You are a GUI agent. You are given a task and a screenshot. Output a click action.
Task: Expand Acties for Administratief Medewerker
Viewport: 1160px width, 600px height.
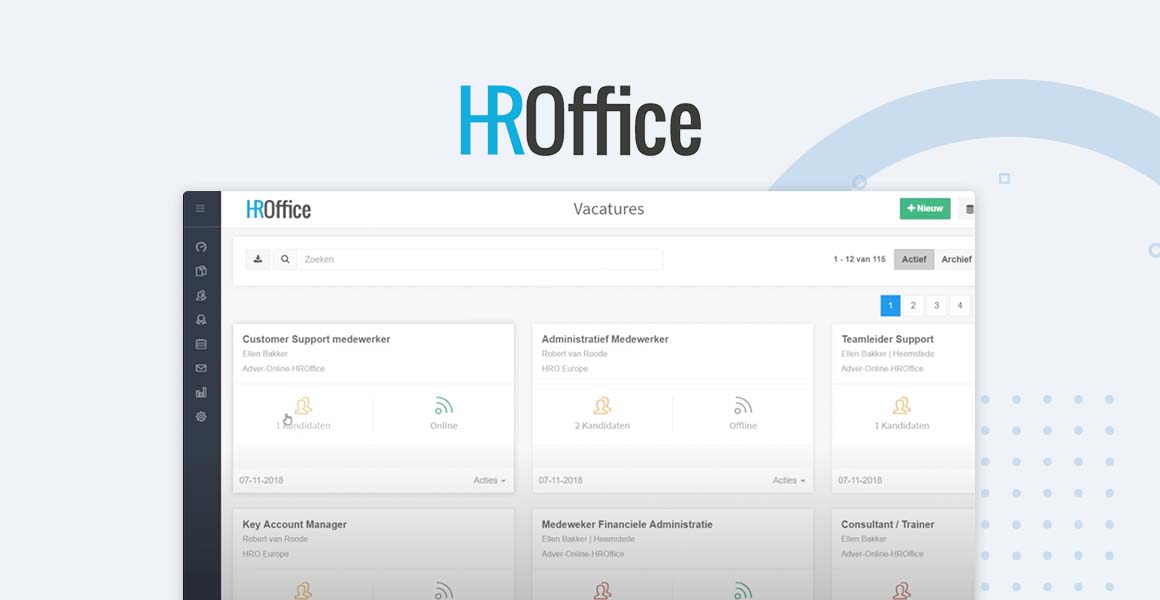[789, 480]
